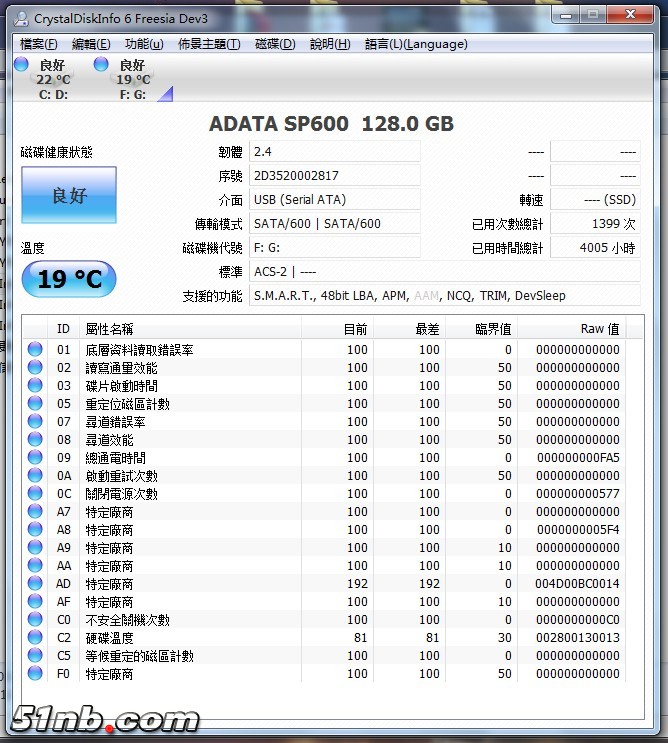This screenshot has height=743, width=668.
Task: Click the 傳輸模式 SATA/600 field
Action: pos(334,223)
